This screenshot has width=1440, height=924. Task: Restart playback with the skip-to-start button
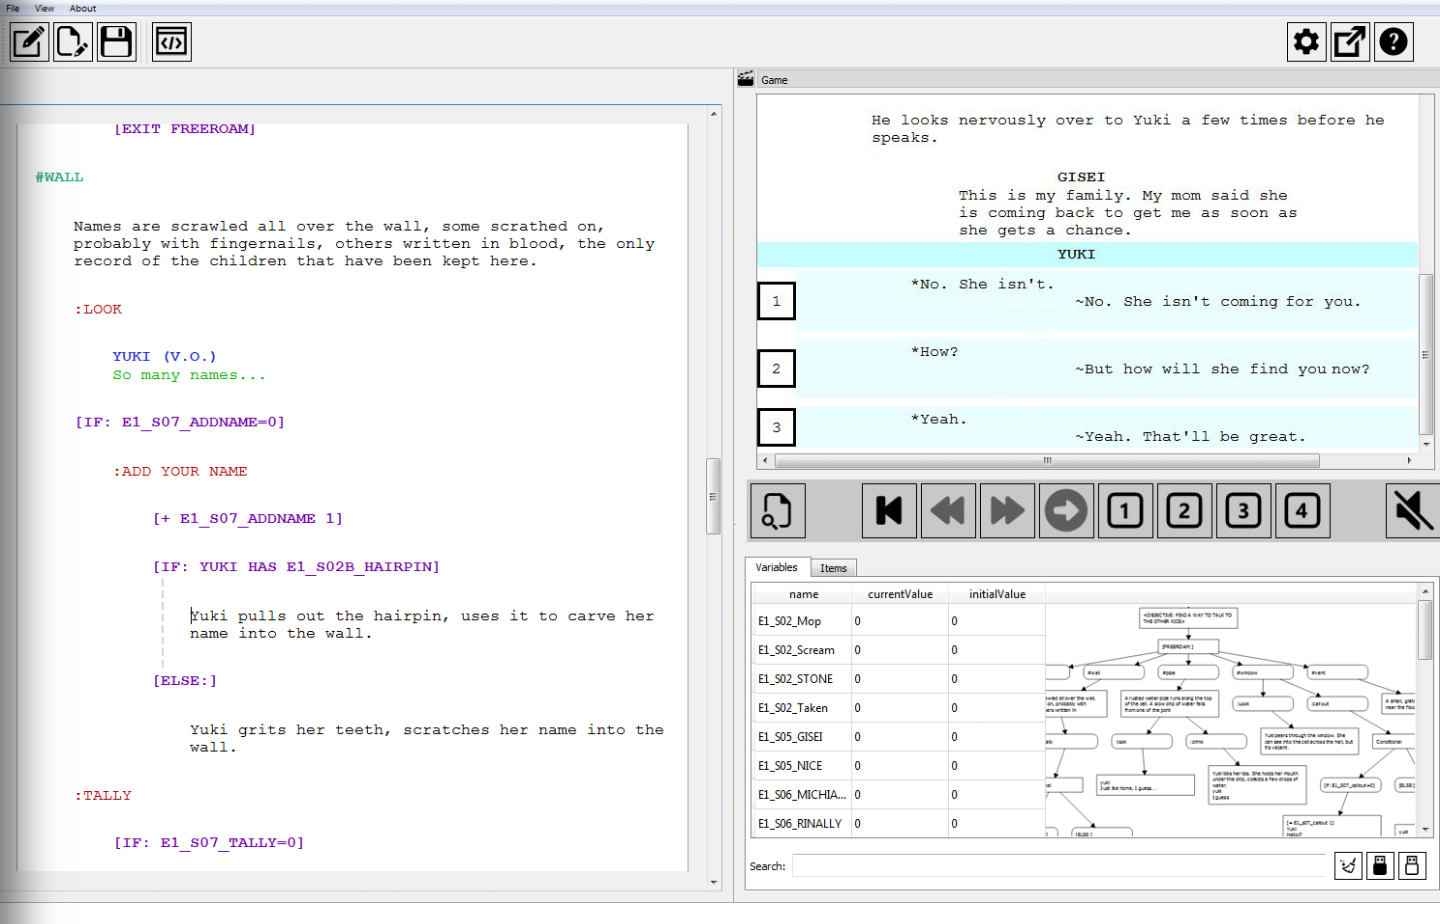click(x=889, y=511)
